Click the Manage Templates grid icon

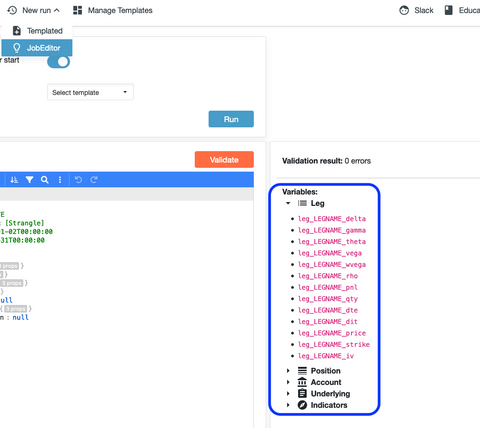pyautogui.click(x=78, y=11)
